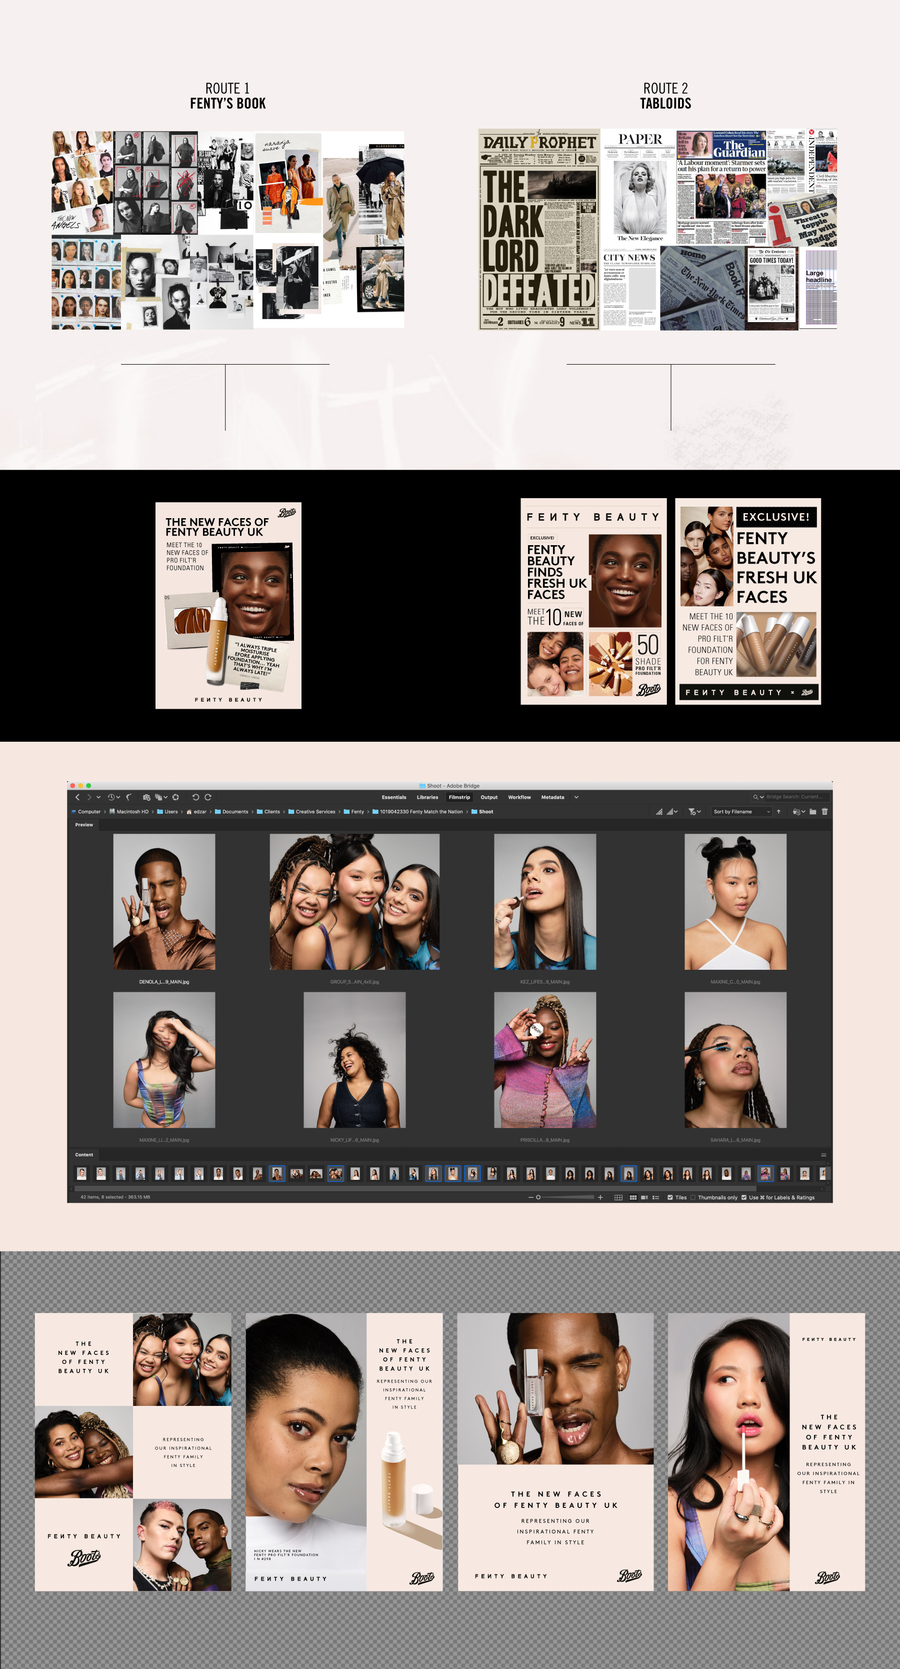Click Computer in the path bar
This screenshot has height=1669, width=900.
pyautogui.click(x=89, y=811)
